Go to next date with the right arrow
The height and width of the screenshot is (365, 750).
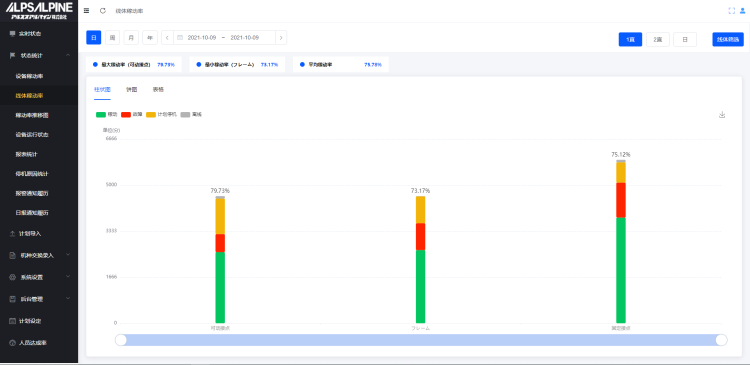click(281, 37)
